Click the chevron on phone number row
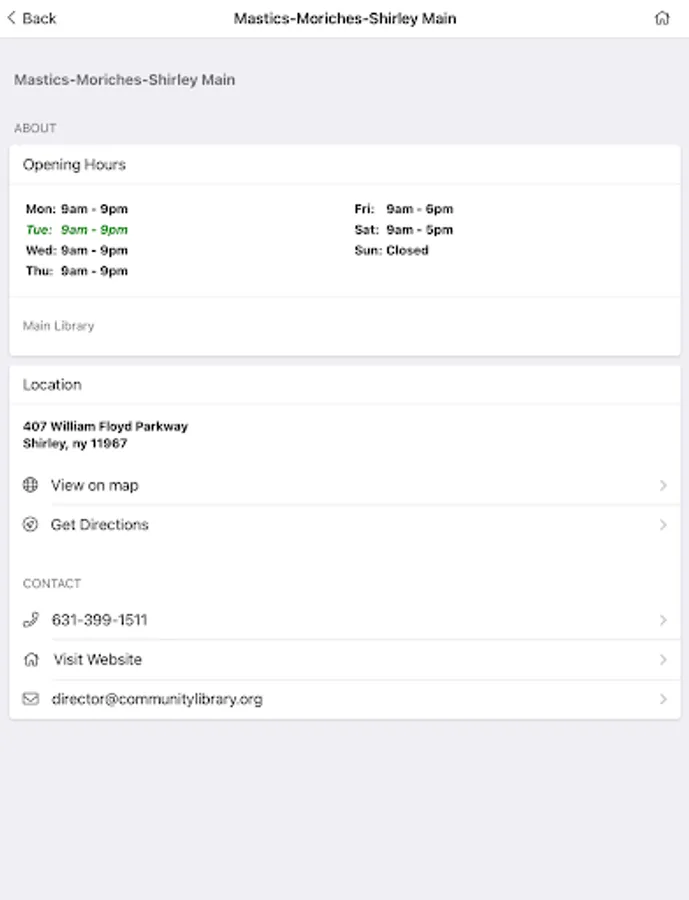 pos(663,620)
